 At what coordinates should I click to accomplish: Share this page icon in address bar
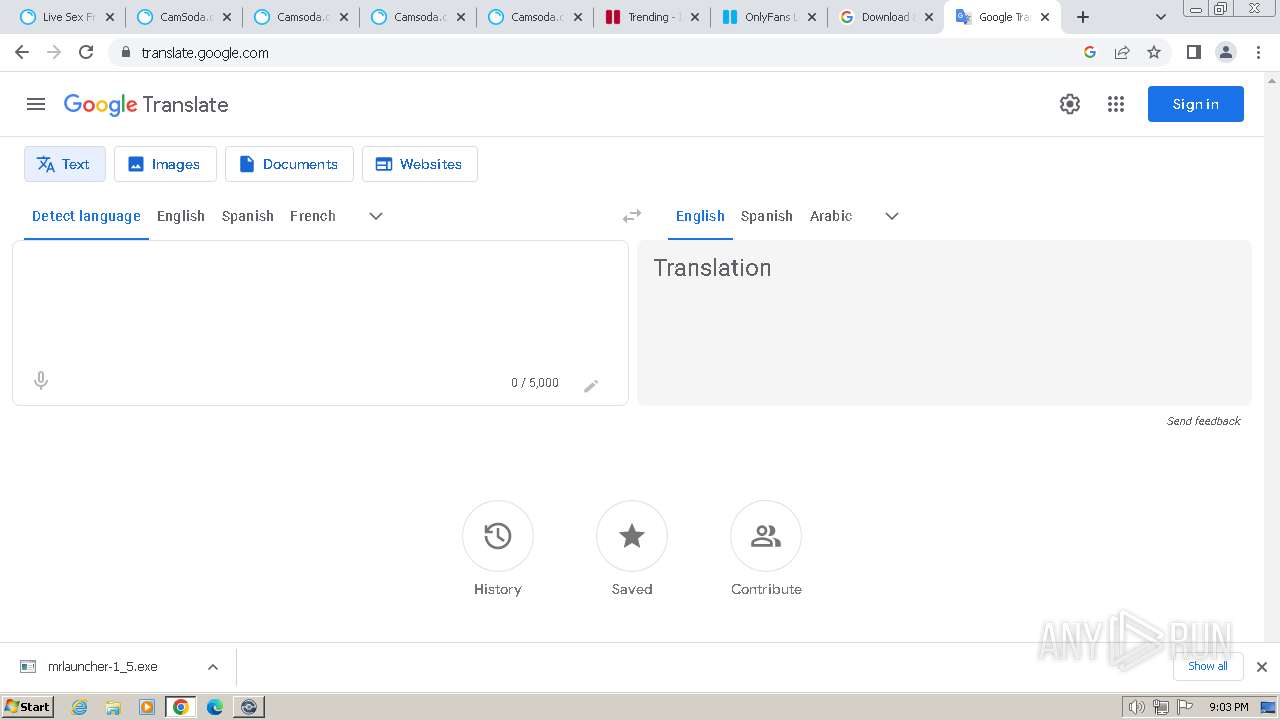pos(1122,52)
